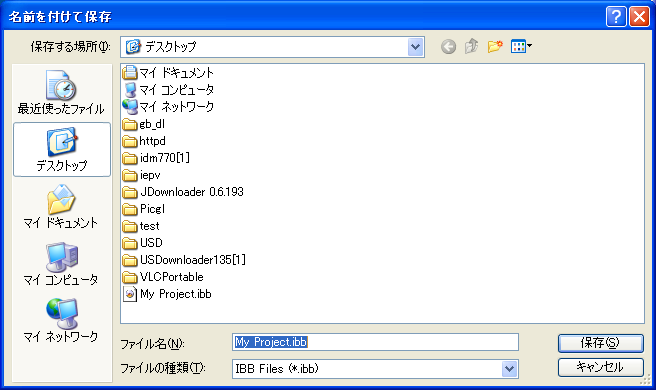Click the Back navigation arrow icon

[x=448, y=46]
